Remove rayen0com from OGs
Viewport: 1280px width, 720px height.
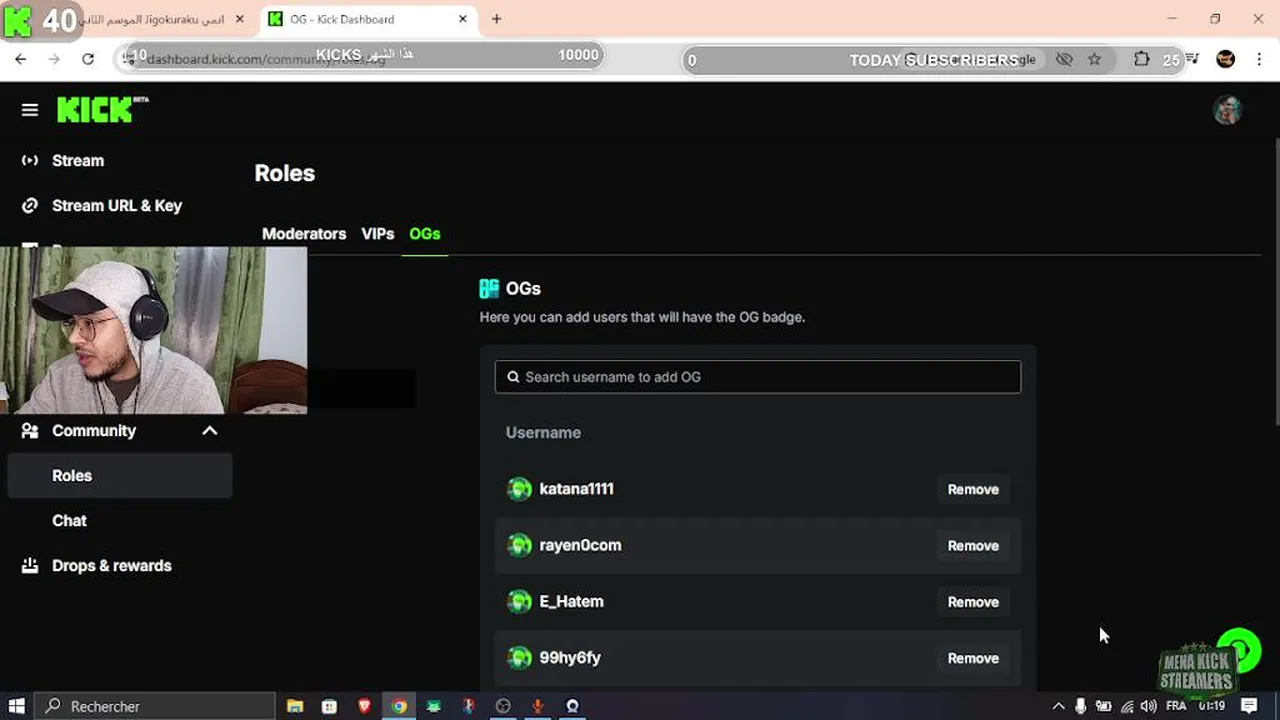point(973,545)
